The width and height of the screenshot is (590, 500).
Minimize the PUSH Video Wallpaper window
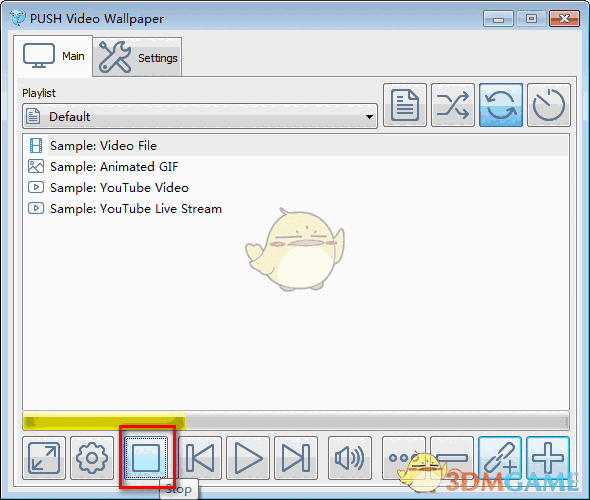tap(499, 19)
